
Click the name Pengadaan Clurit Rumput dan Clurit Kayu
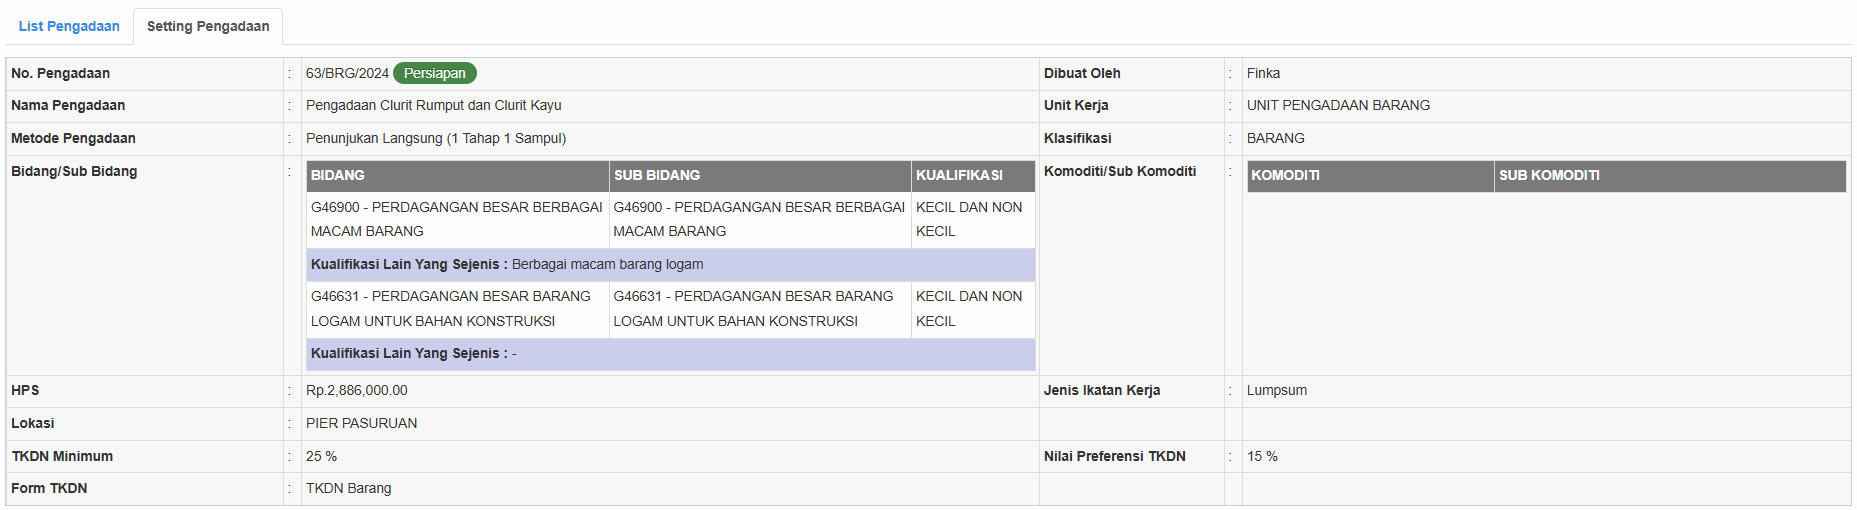click(433, 105)
